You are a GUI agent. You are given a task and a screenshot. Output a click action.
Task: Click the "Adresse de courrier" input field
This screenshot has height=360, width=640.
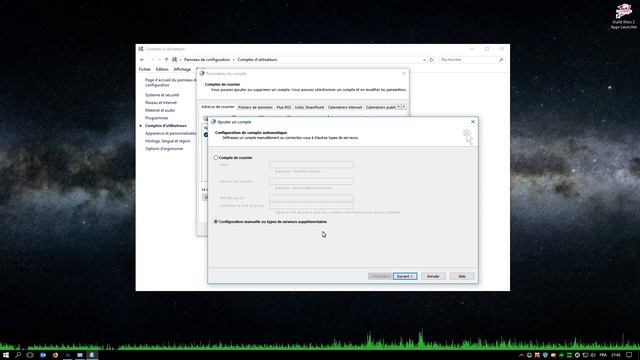click(311, 181)
